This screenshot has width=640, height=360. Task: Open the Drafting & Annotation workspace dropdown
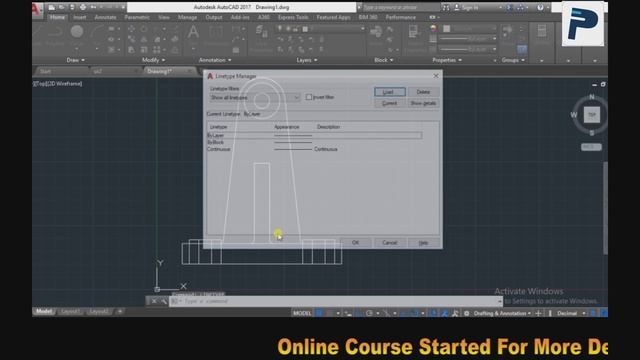pos(502,313)
